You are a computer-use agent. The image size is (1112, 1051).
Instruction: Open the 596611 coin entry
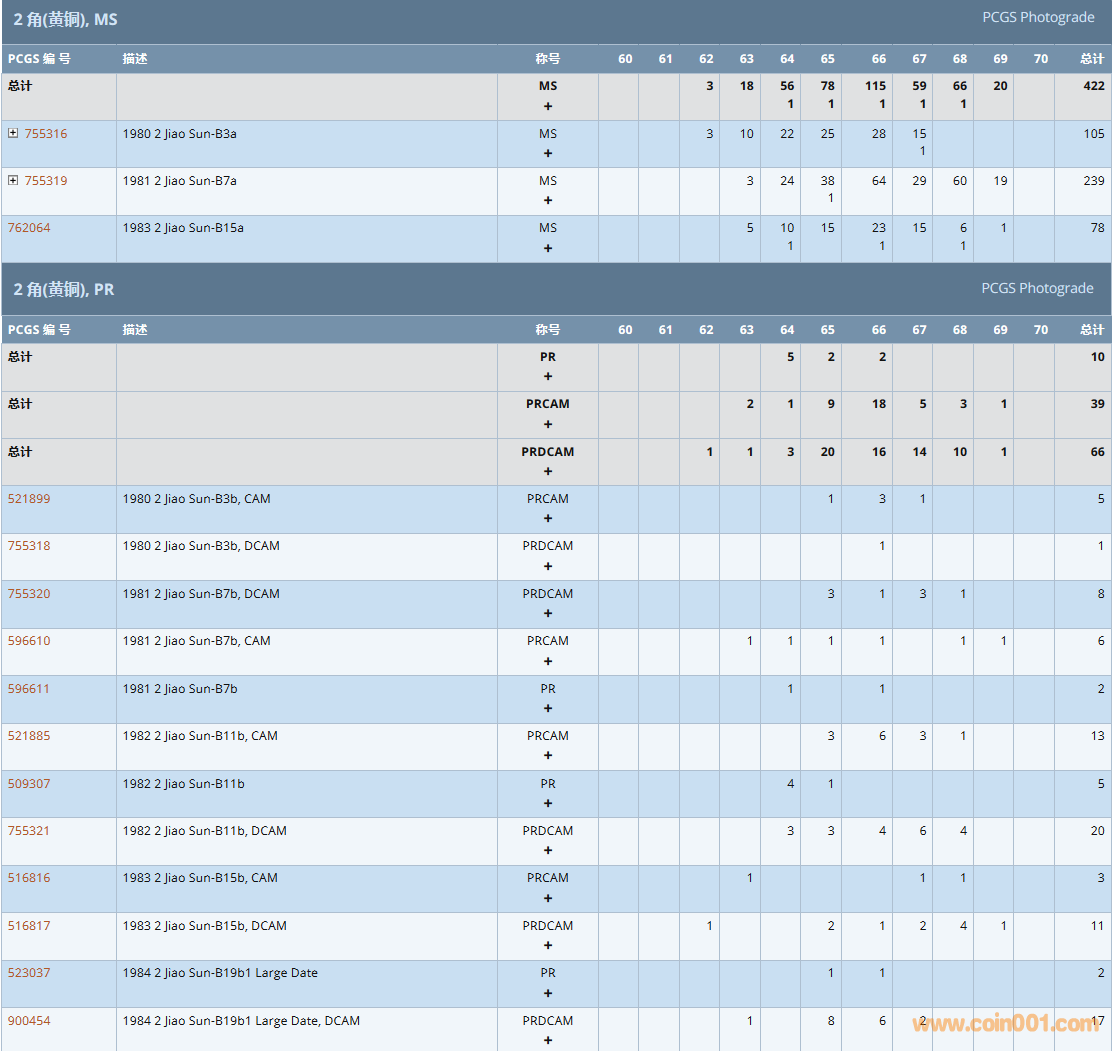[x=29, y=688]
